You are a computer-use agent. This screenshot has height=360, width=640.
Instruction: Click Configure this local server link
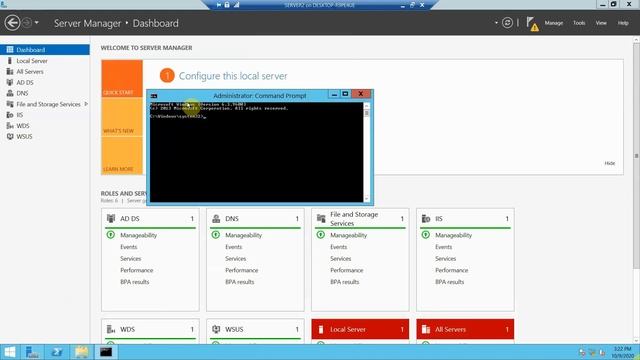(233, 76)
